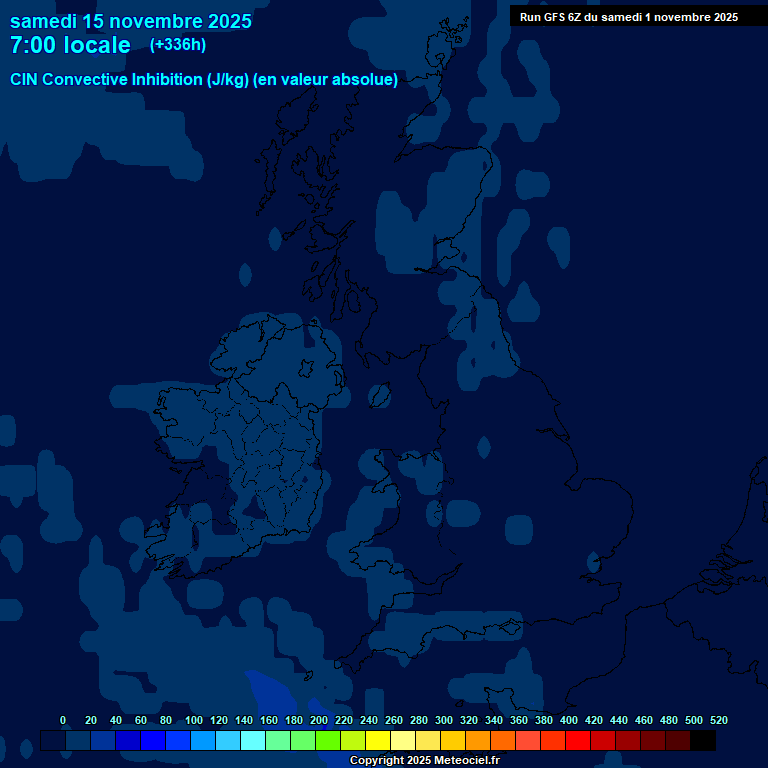Image resolution: width=768 pixels, height=768 pixels.
Task: Click the legend value label 0
Action: (63, 720)
